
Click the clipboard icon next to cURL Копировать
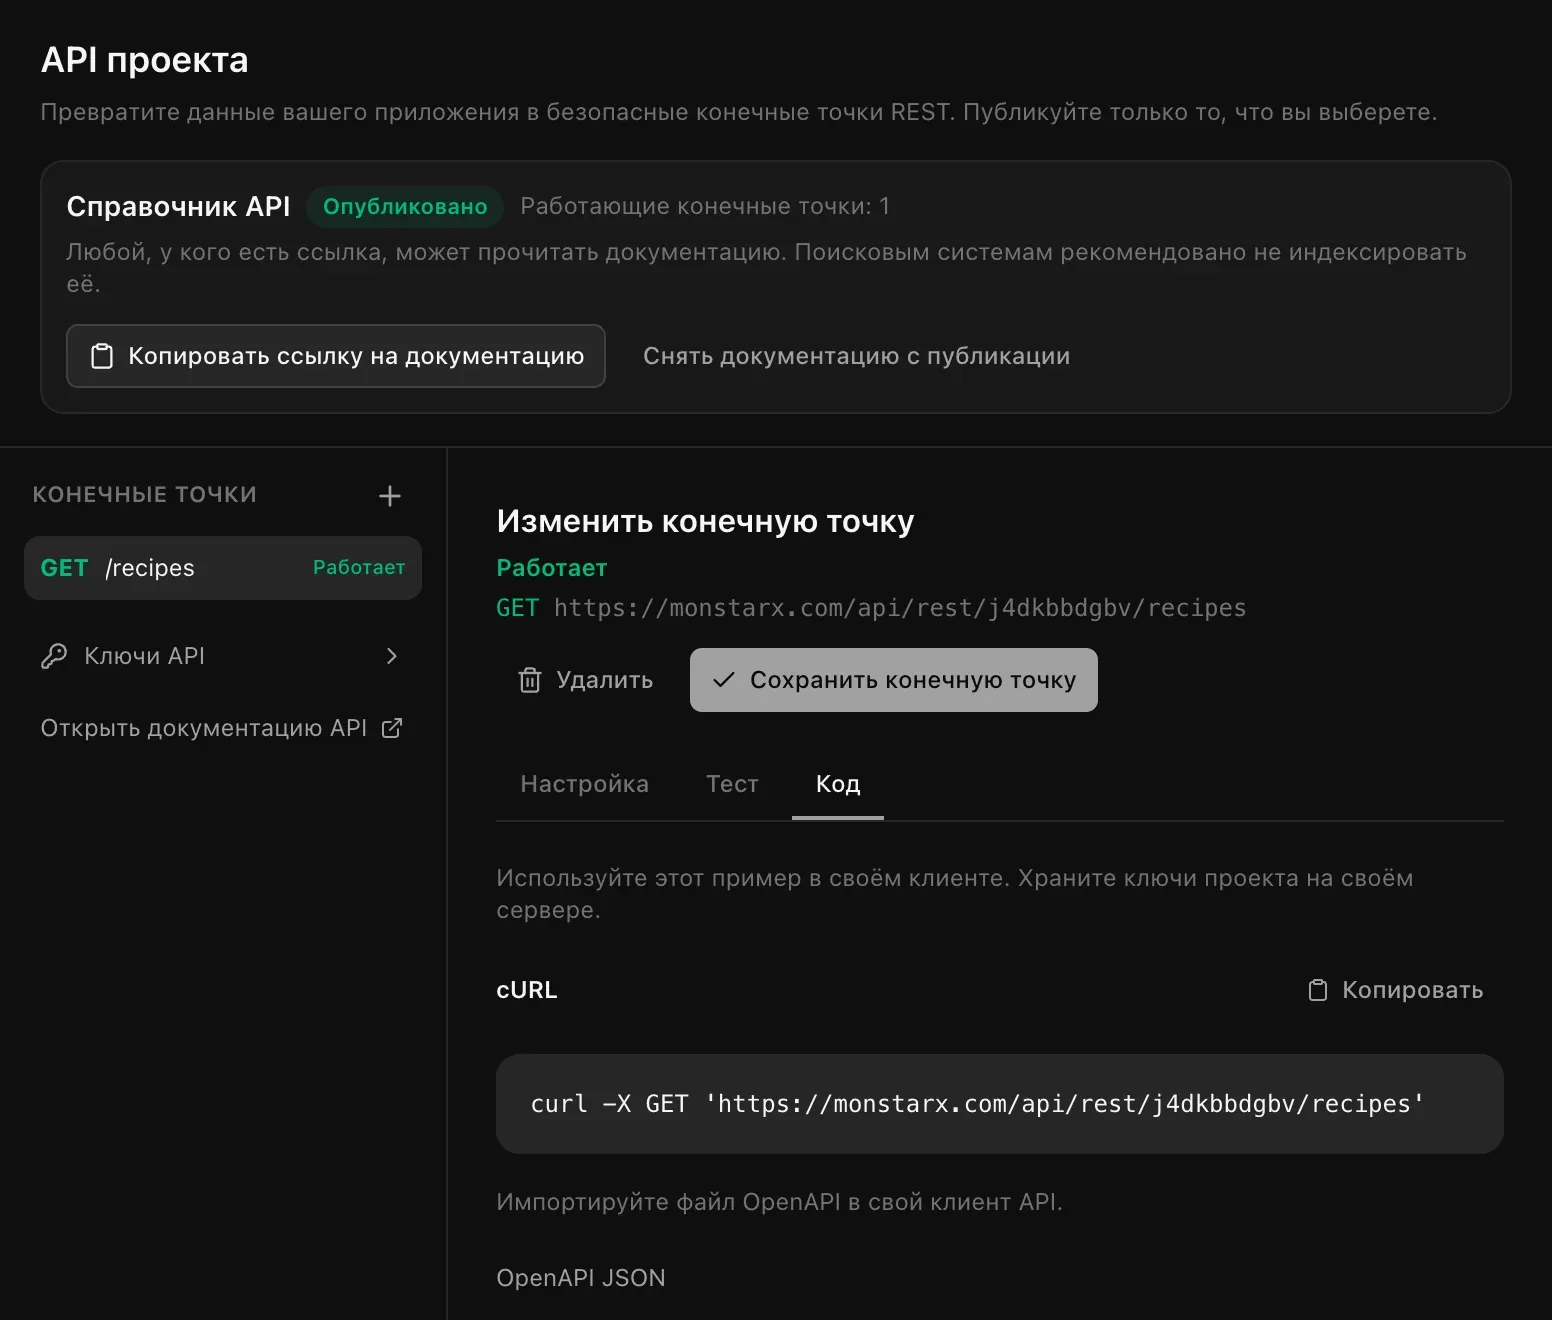pyautogui.click(x=1318, y=990)
